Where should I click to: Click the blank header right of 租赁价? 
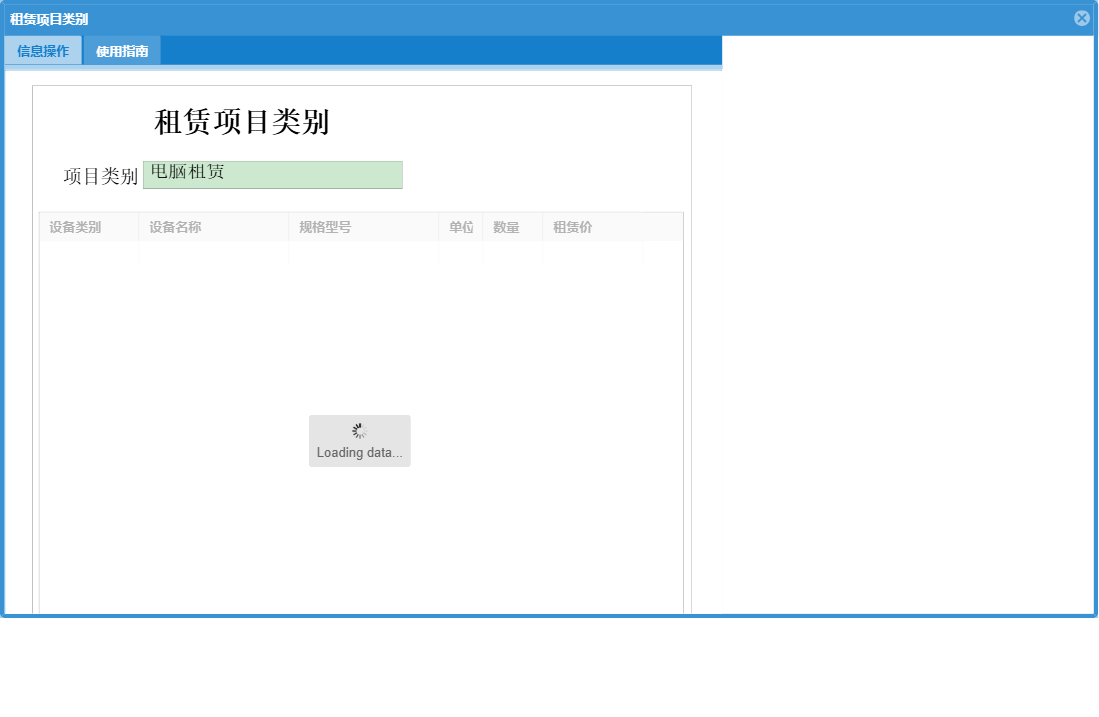pyautogui.click(x=662, y=227)
